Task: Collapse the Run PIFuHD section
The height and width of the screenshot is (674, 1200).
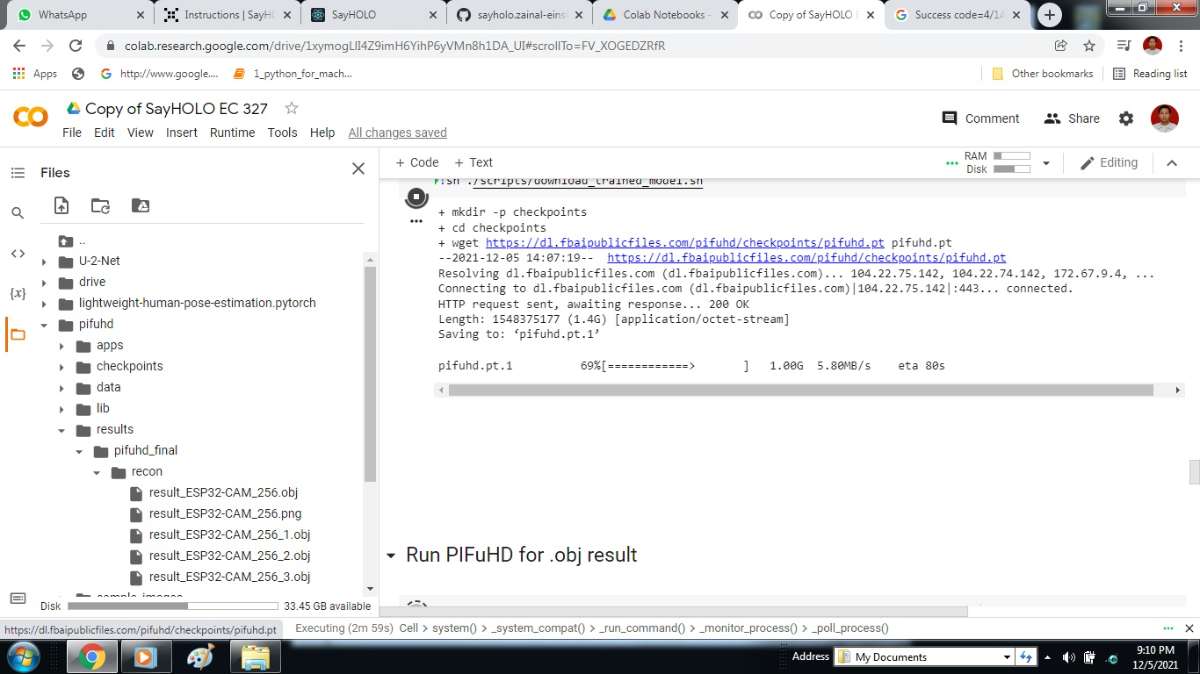Action: (391, 556)
